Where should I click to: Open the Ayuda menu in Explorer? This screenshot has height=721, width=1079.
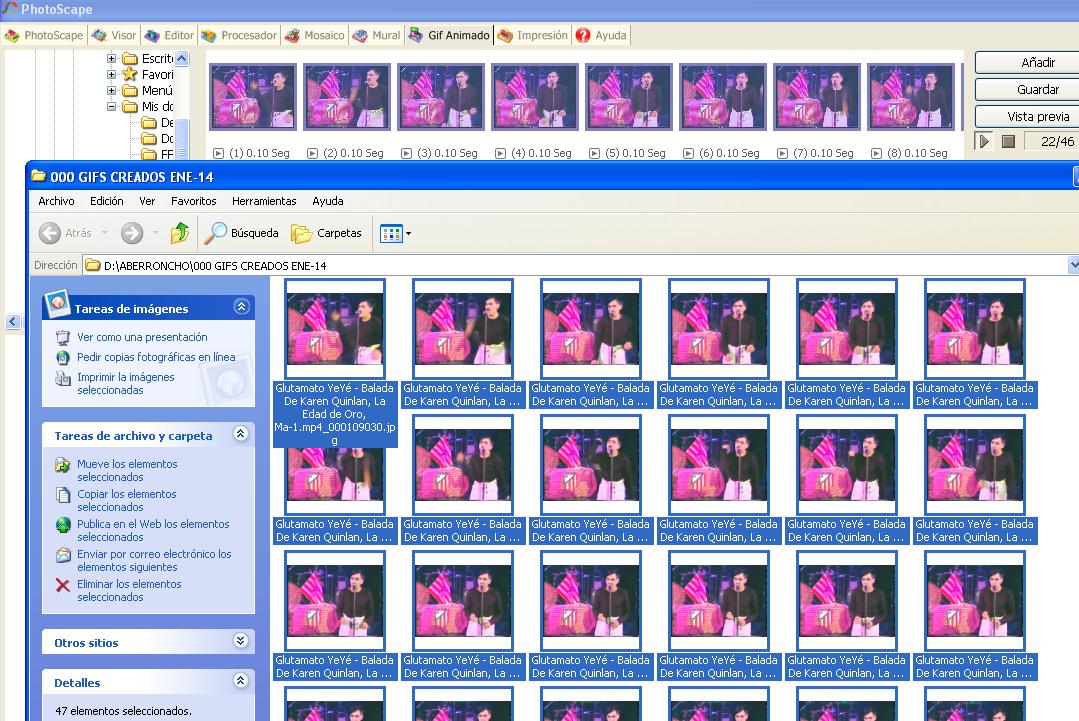tap(328, 201)
